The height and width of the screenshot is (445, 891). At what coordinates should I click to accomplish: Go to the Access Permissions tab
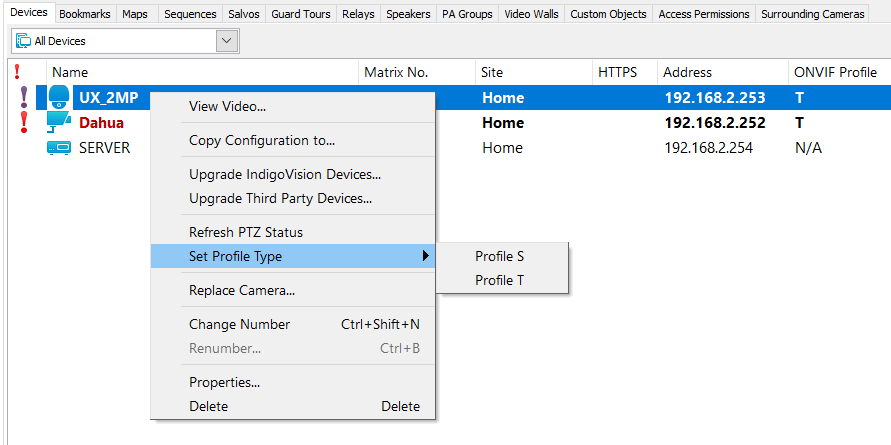tap(704, 15)
